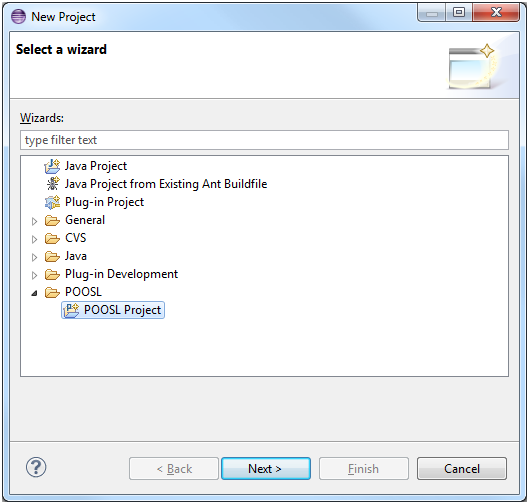Click the Eclipse icon in the title bar
529x504 pixels.
click(18, 17)
